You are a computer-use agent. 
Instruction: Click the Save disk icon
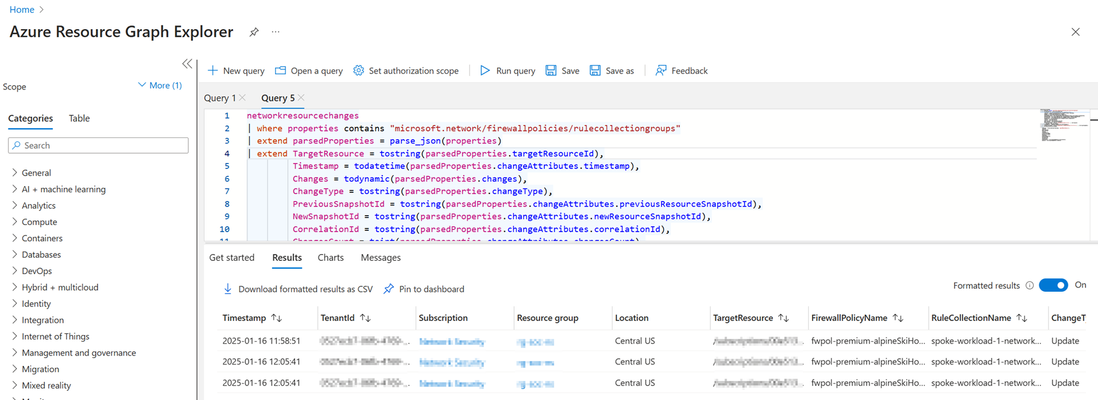551,71
